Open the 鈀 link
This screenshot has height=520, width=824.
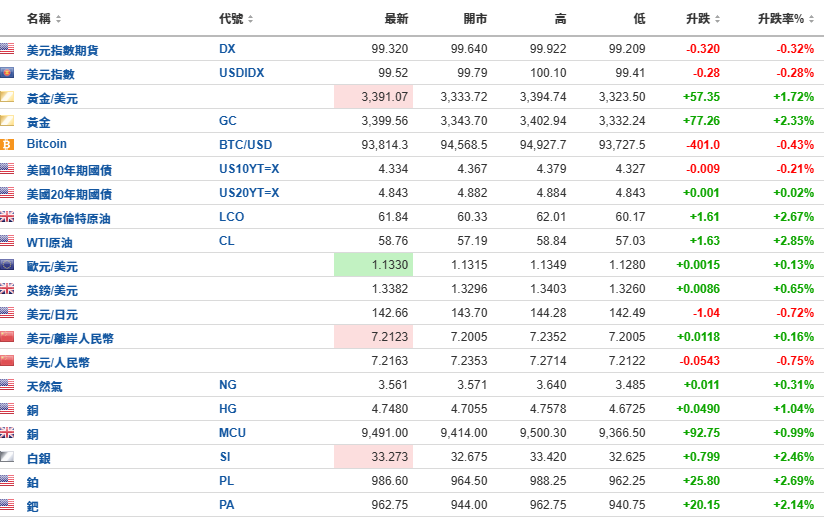click(x=33, y=506)
